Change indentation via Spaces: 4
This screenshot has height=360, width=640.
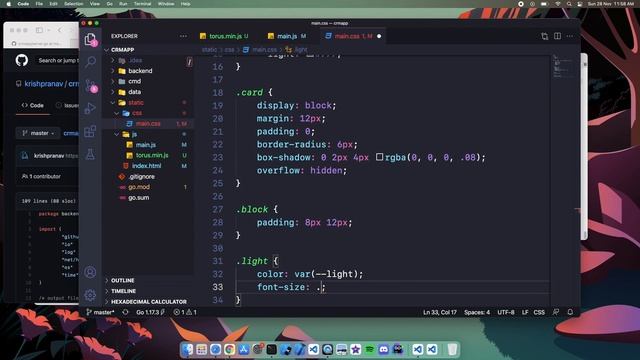coord(477,312)
